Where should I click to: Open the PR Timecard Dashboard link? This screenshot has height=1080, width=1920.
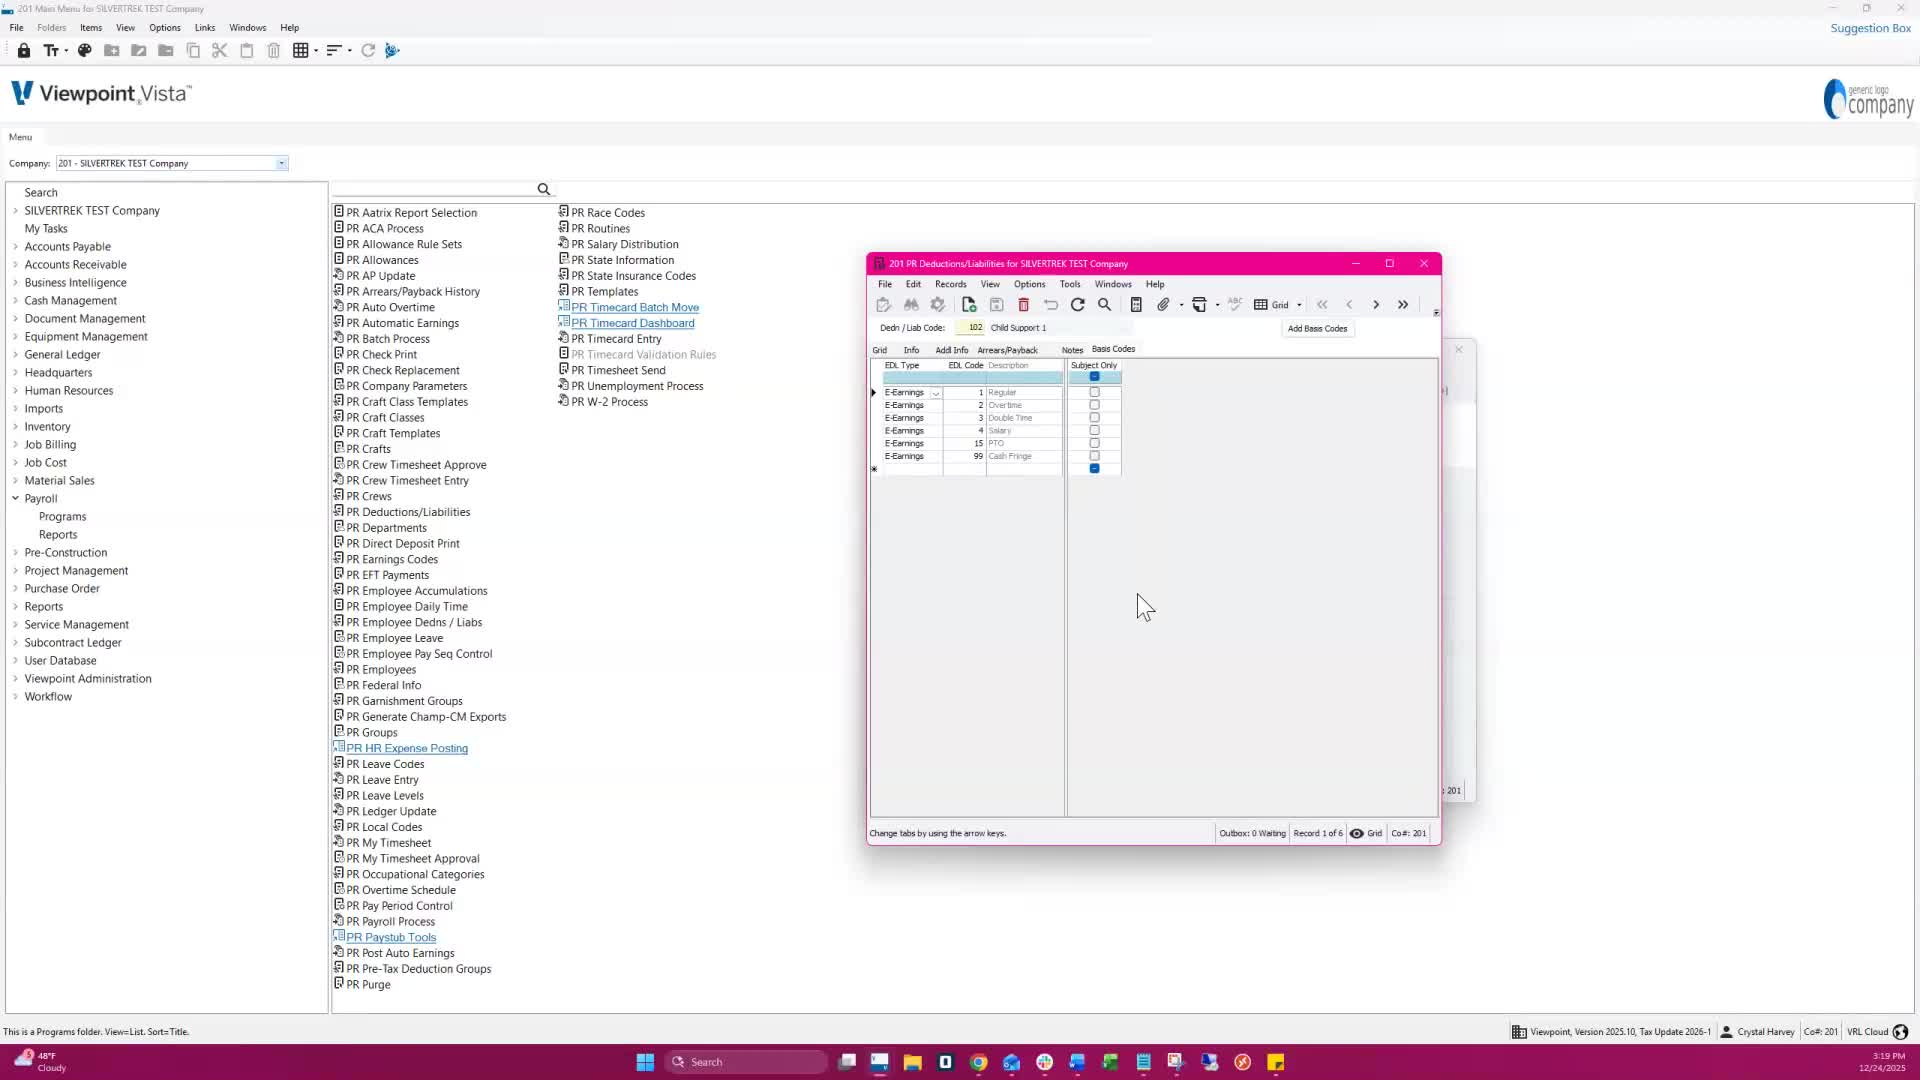click(x=632, y=323)
